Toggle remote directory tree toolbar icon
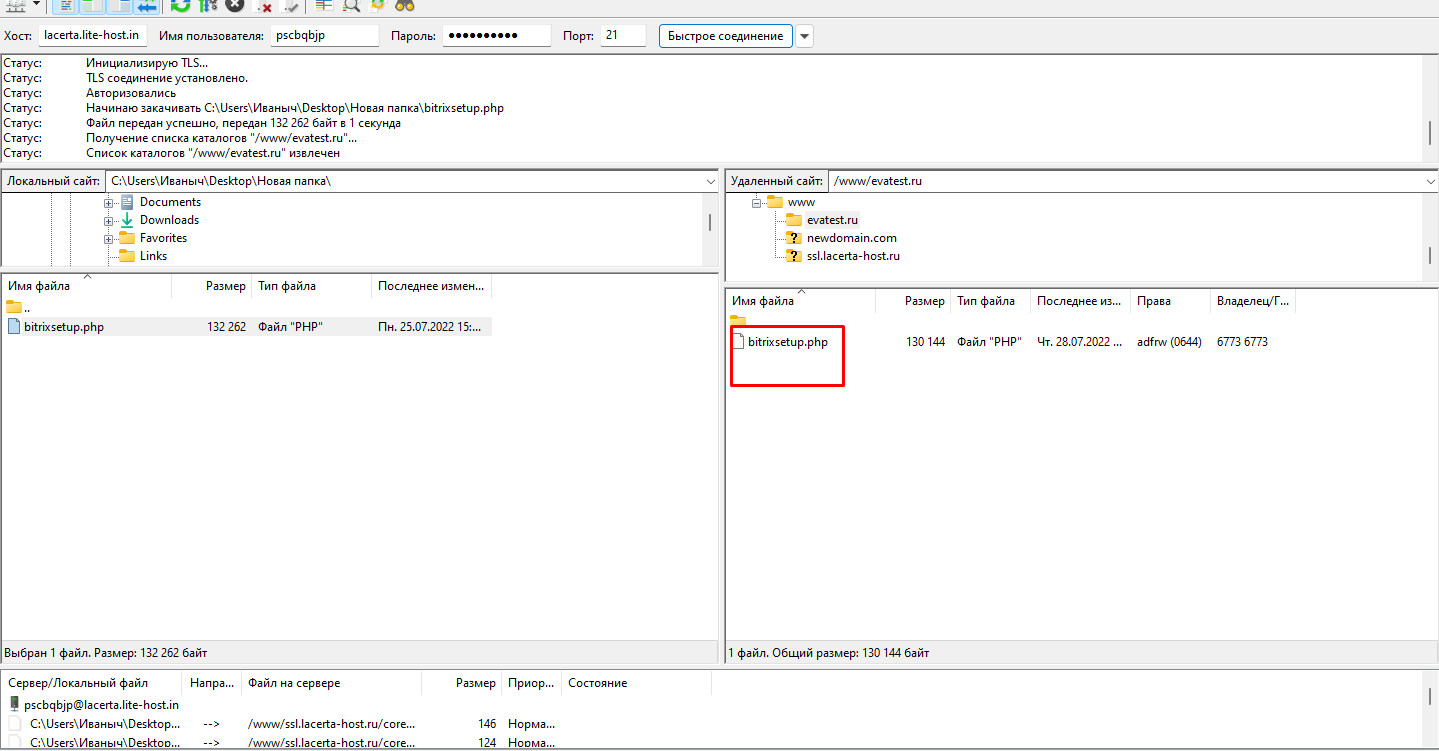 [119, 5]
